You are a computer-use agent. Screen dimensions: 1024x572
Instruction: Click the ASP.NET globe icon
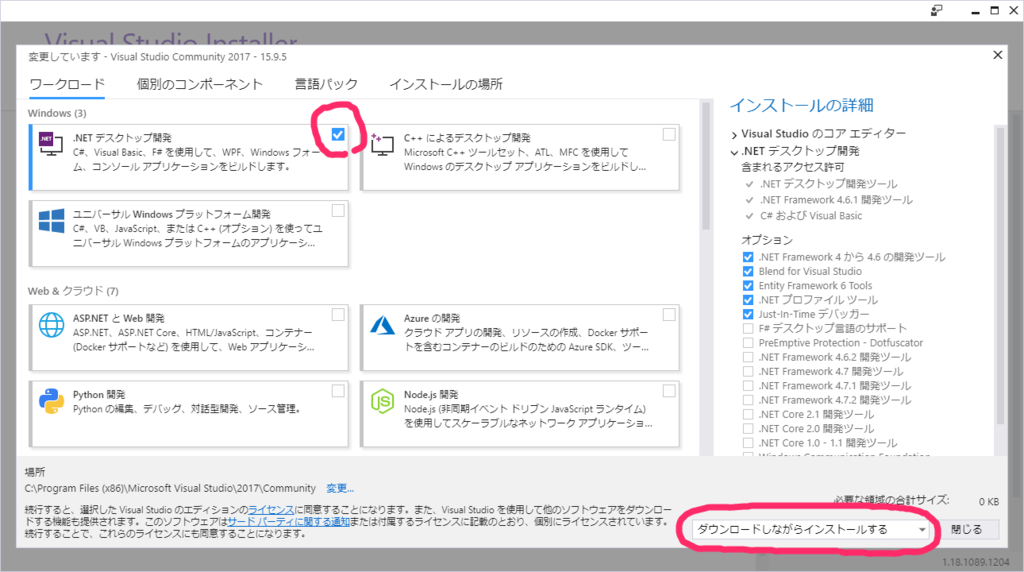[51, 325]
